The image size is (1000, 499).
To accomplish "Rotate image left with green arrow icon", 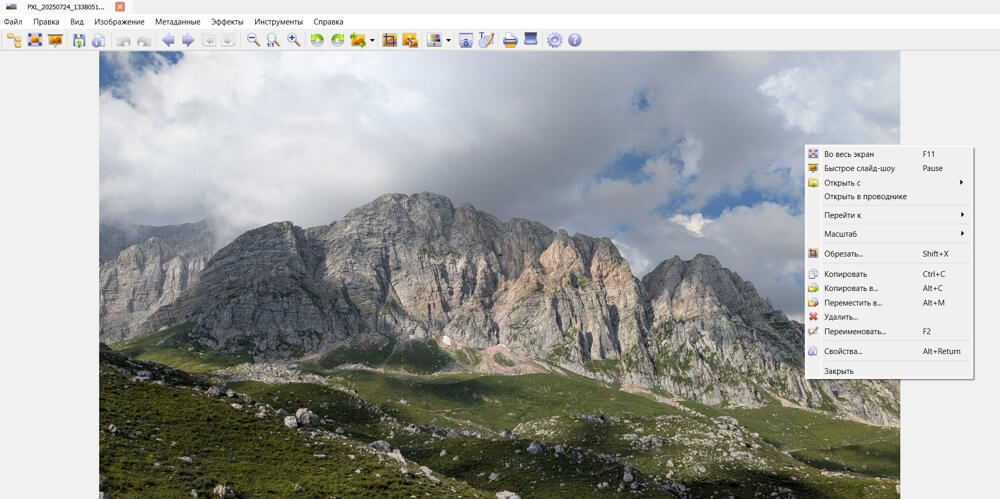I will pos(317,40).
